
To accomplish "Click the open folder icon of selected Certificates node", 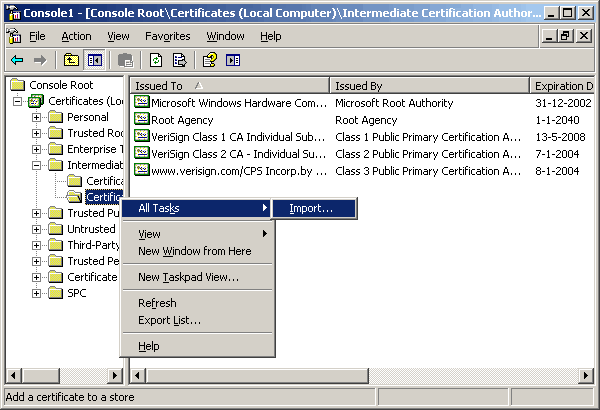I will tap(74, 197).
